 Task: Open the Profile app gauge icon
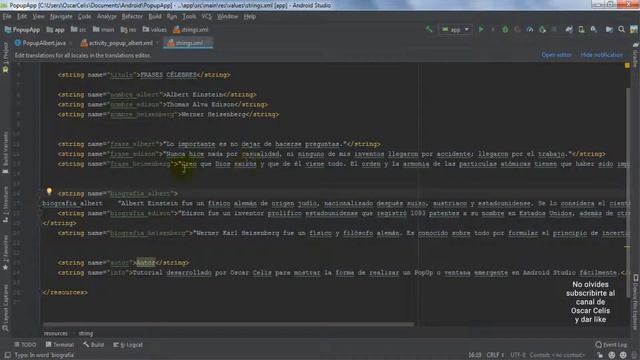(x=530, y=29)
